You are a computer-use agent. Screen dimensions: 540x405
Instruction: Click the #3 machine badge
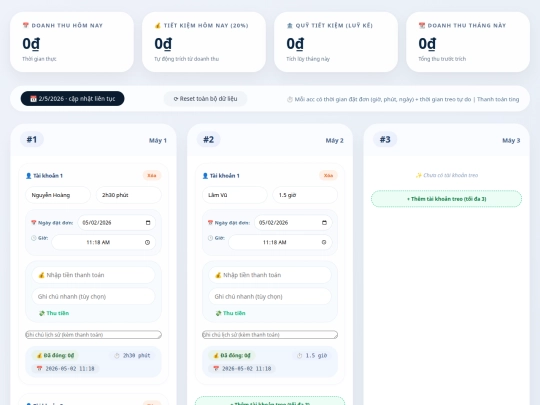click(385, 139)
